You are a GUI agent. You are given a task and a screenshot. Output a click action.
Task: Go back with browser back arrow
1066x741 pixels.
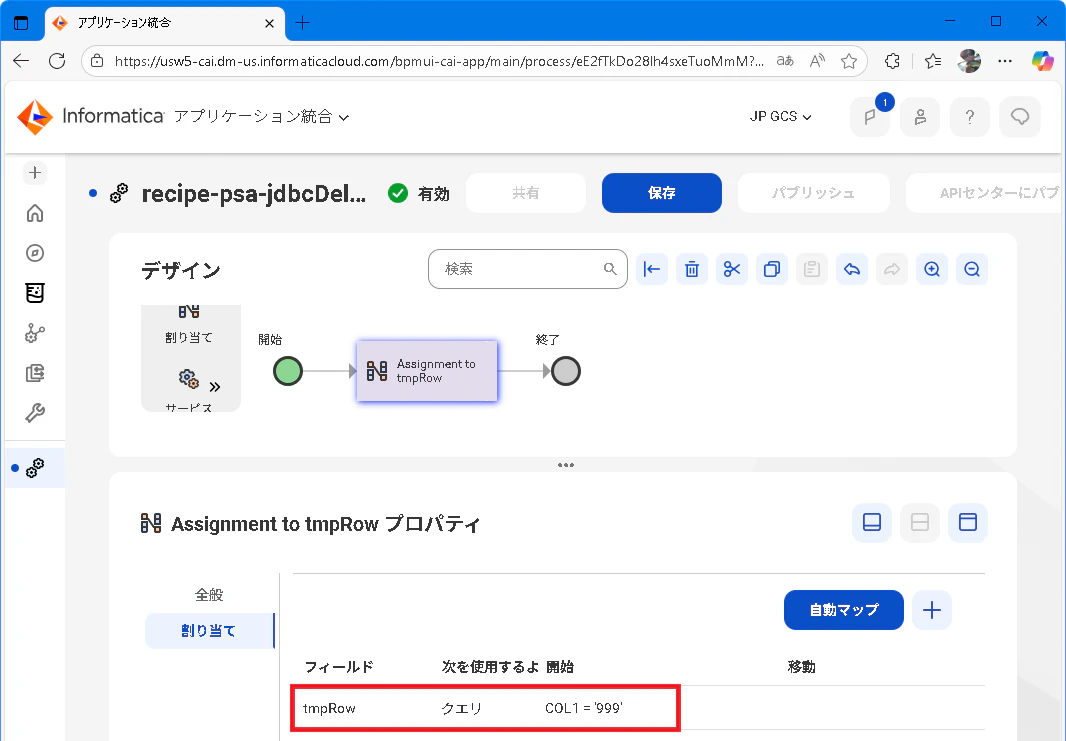(21, 61)
